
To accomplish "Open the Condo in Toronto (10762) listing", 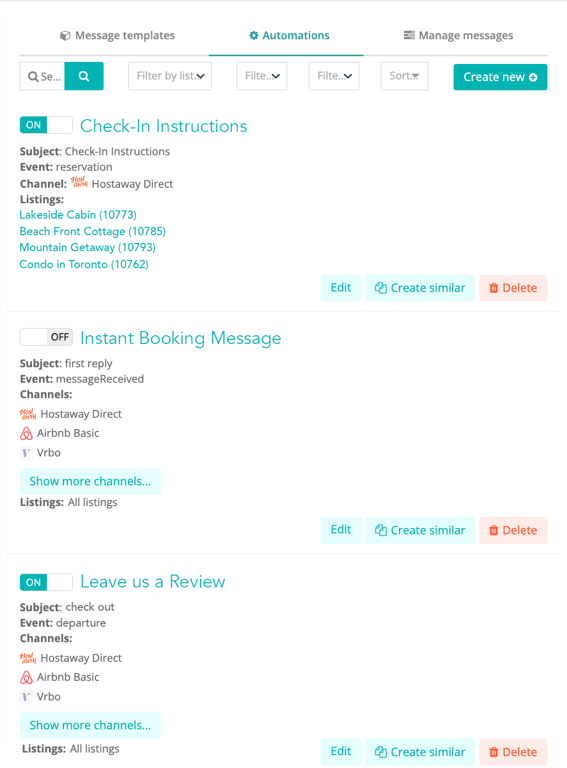I will tap(84, 264).
